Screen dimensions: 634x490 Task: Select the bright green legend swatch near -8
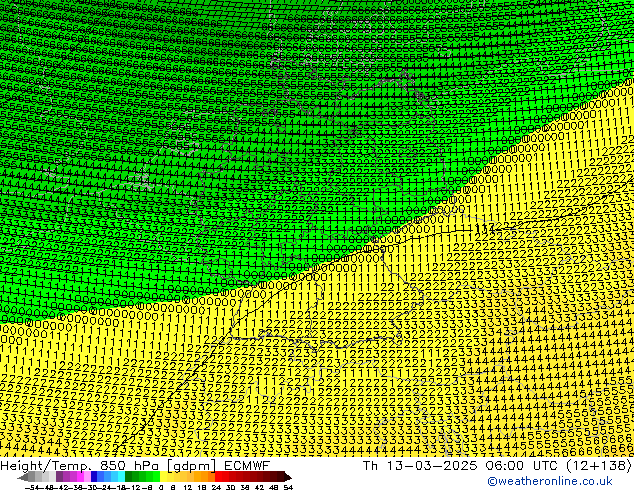(x=156, y=476)
